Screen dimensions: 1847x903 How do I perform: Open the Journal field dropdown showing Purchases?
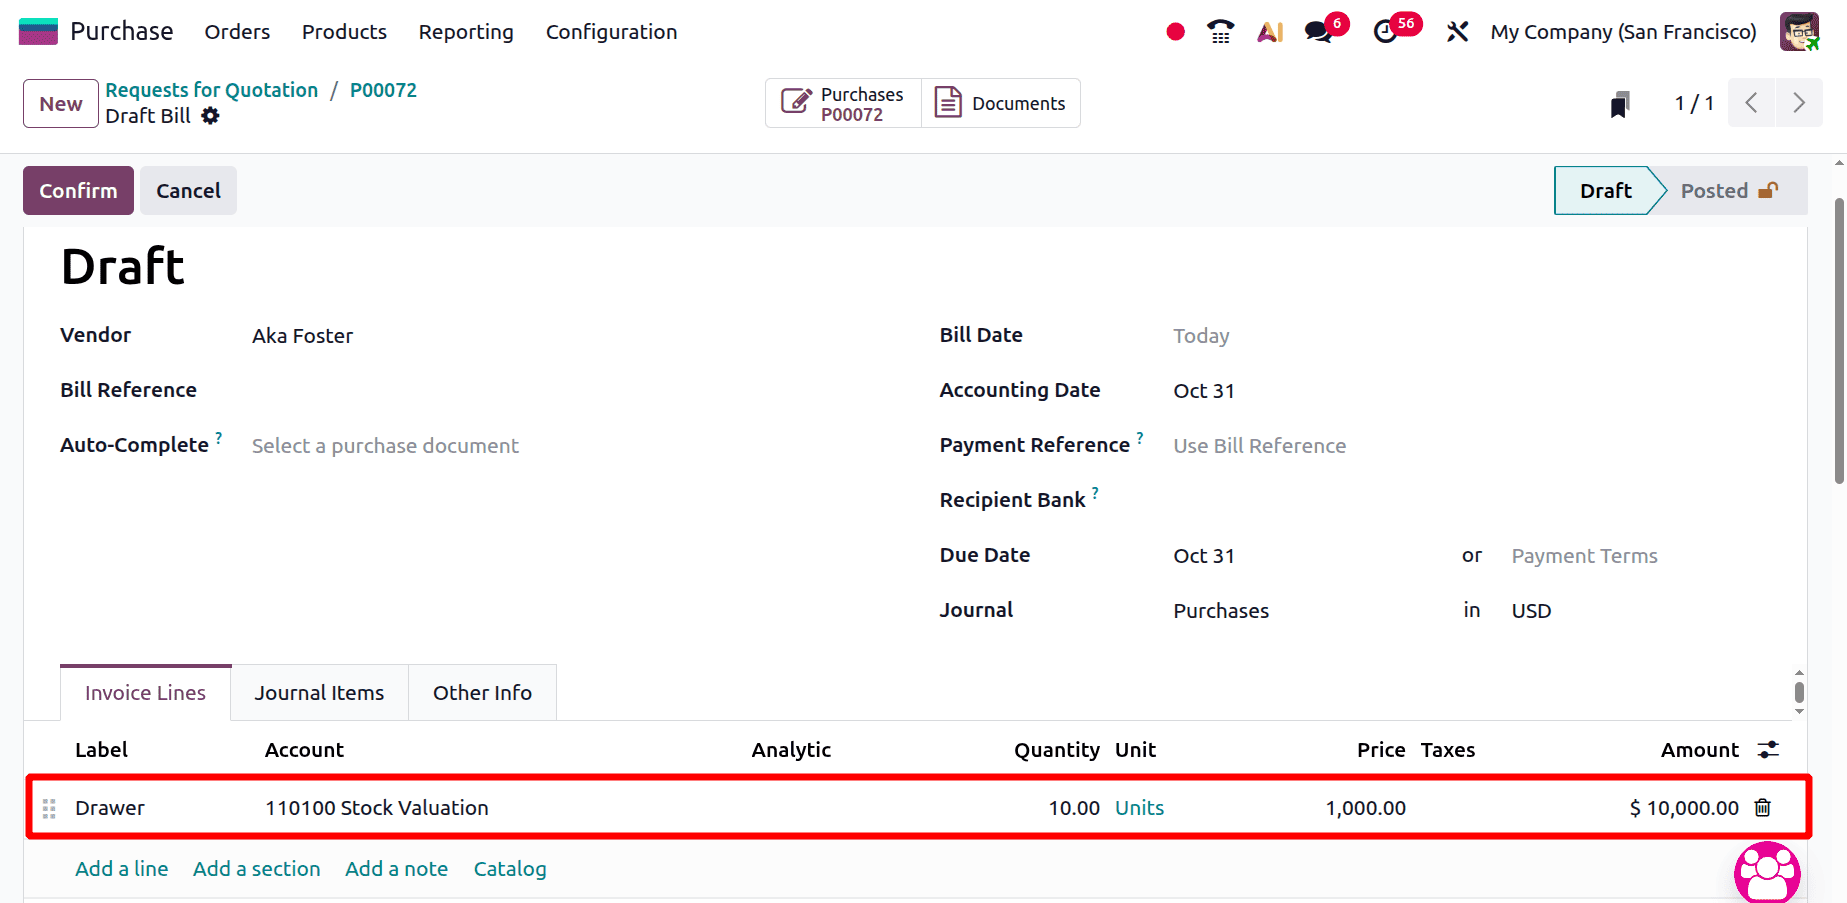tap(1221, 610)
